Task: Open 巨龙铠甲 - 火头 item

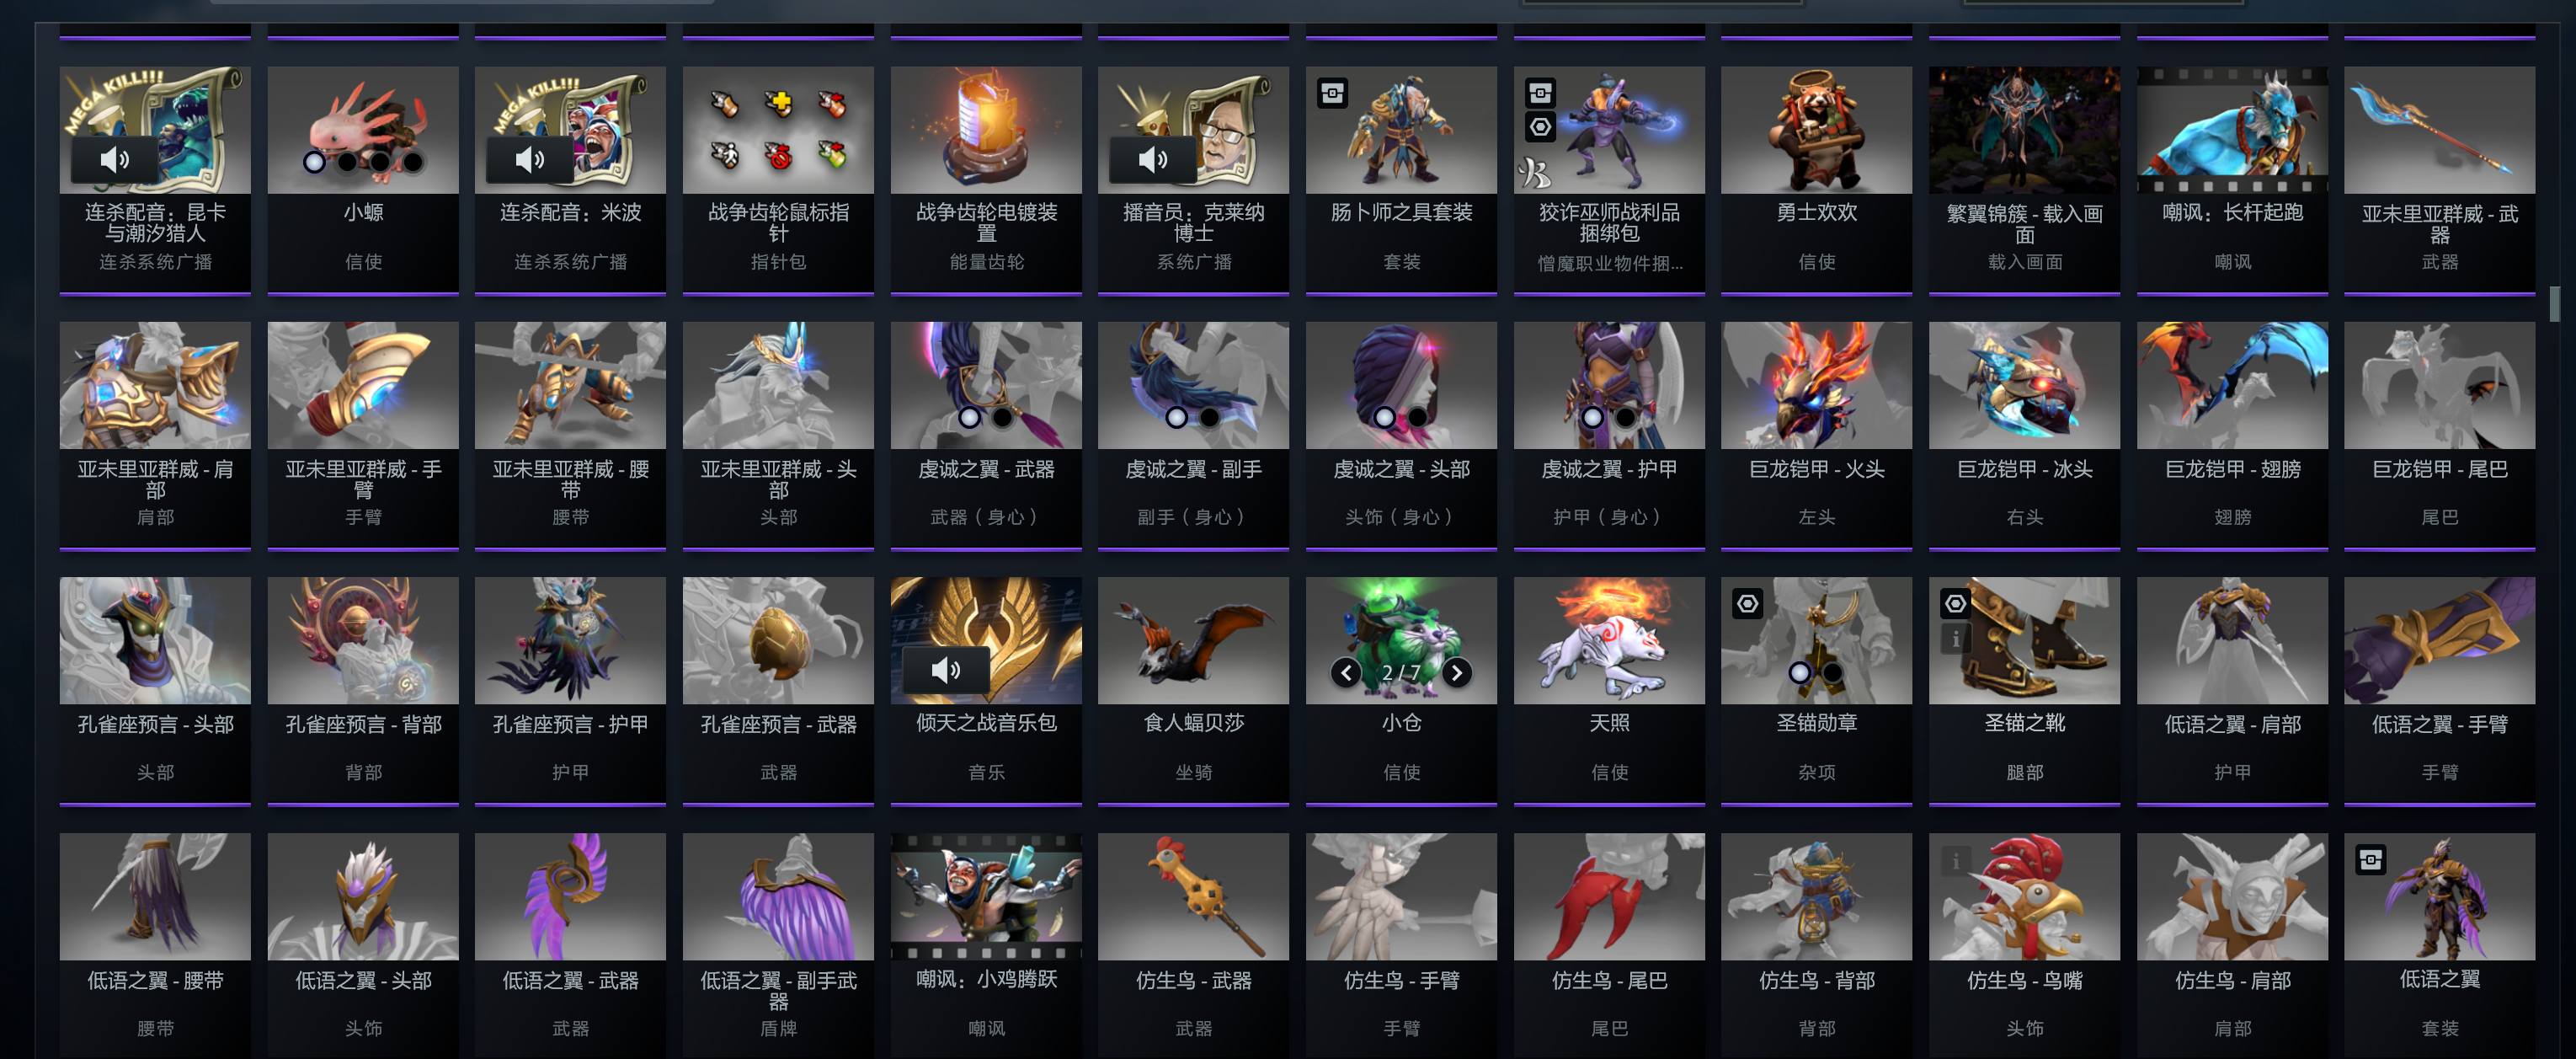Action: click(1816, 435)
